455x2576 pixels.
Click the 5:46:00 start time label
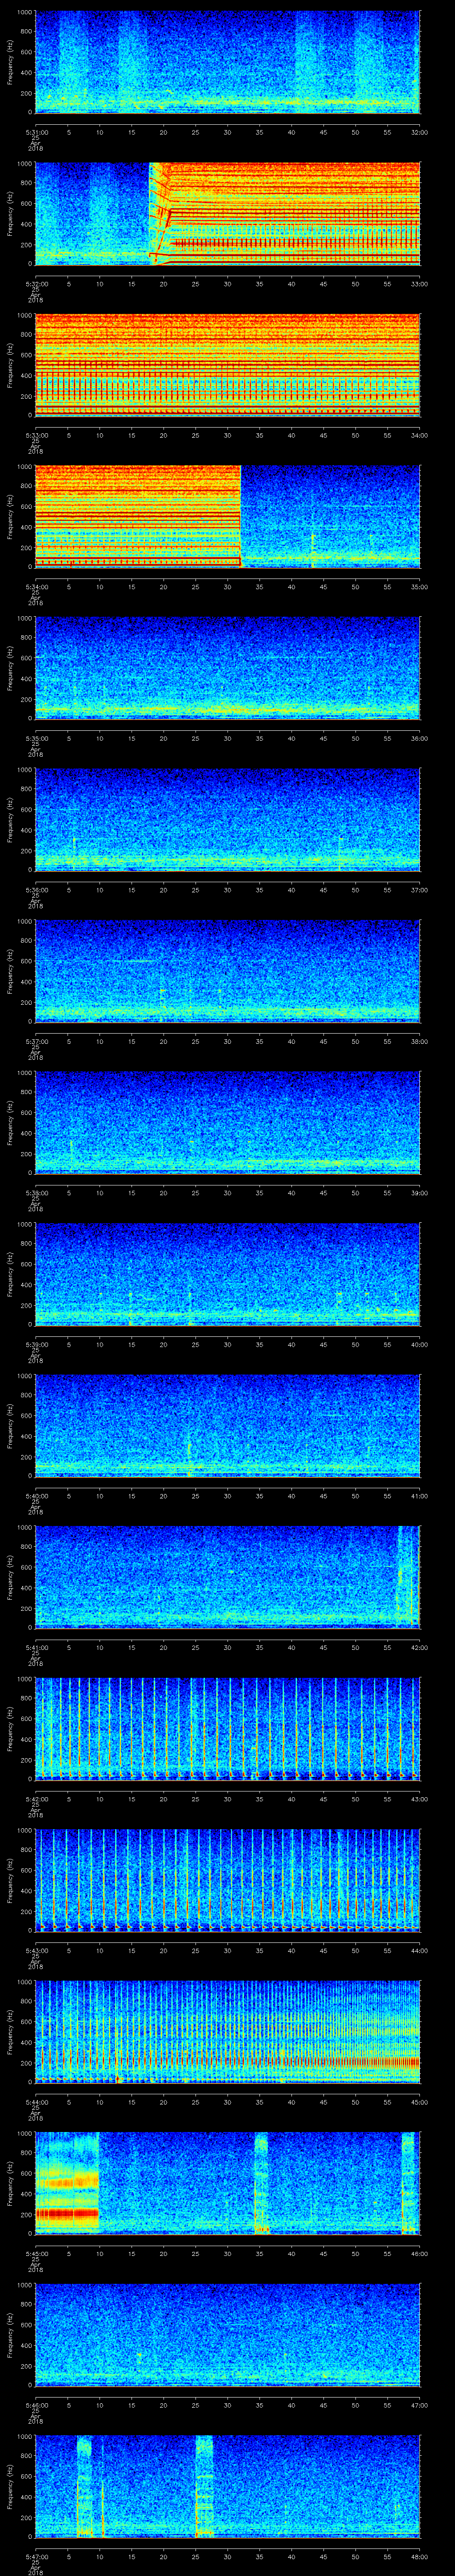[x=36, y=2404]
